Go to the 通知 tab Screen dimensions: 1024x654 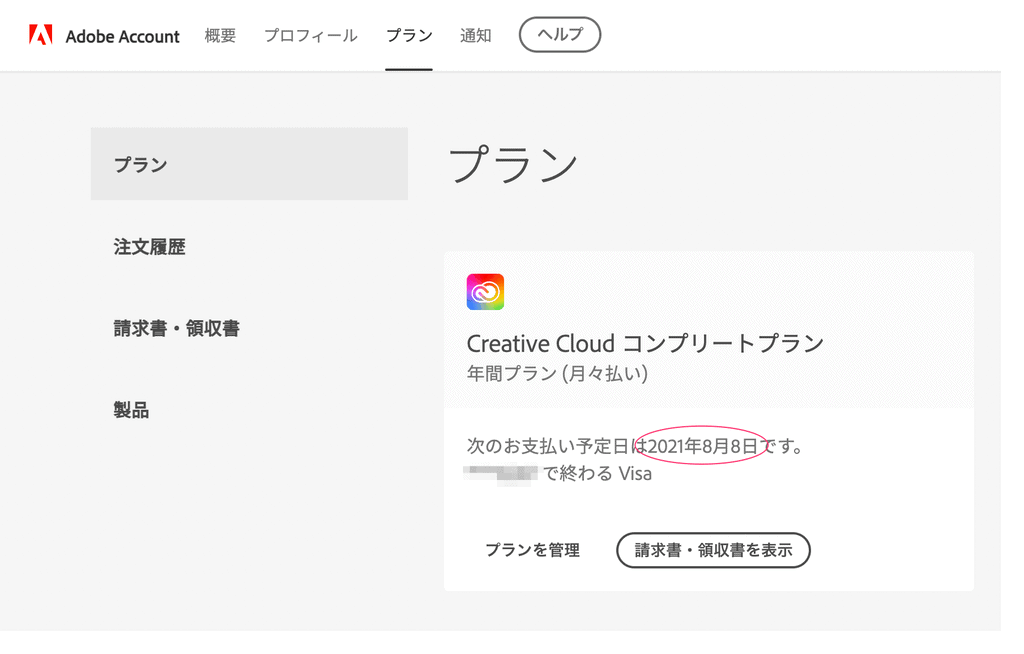coord(475,36)
